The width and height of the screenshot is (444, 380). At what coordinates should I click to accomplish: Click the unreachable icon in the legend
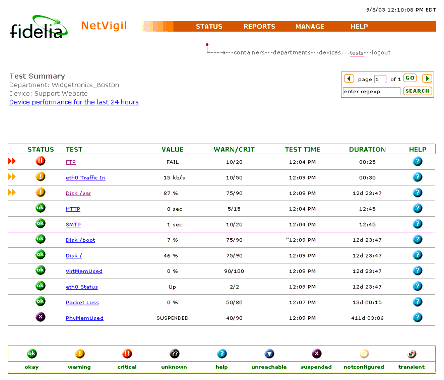pos(269,354)
